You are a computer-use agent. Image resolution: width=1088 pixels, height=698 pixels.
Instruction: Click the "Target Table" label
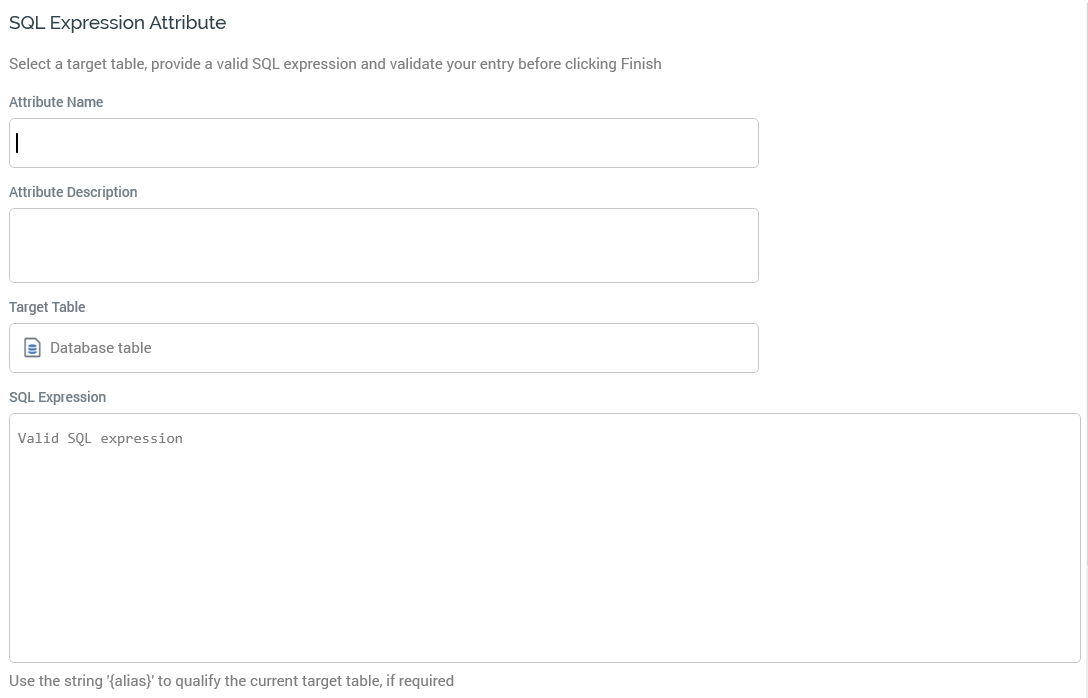(47, 307)
